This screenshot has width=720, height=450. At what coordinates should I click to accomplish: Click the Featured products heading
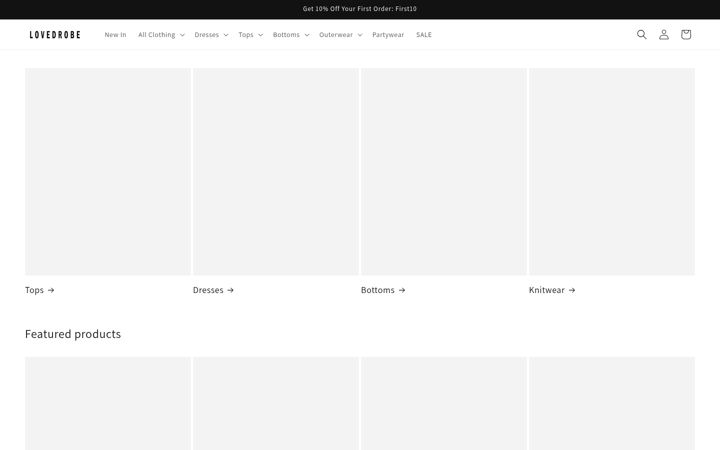(73, 334)
